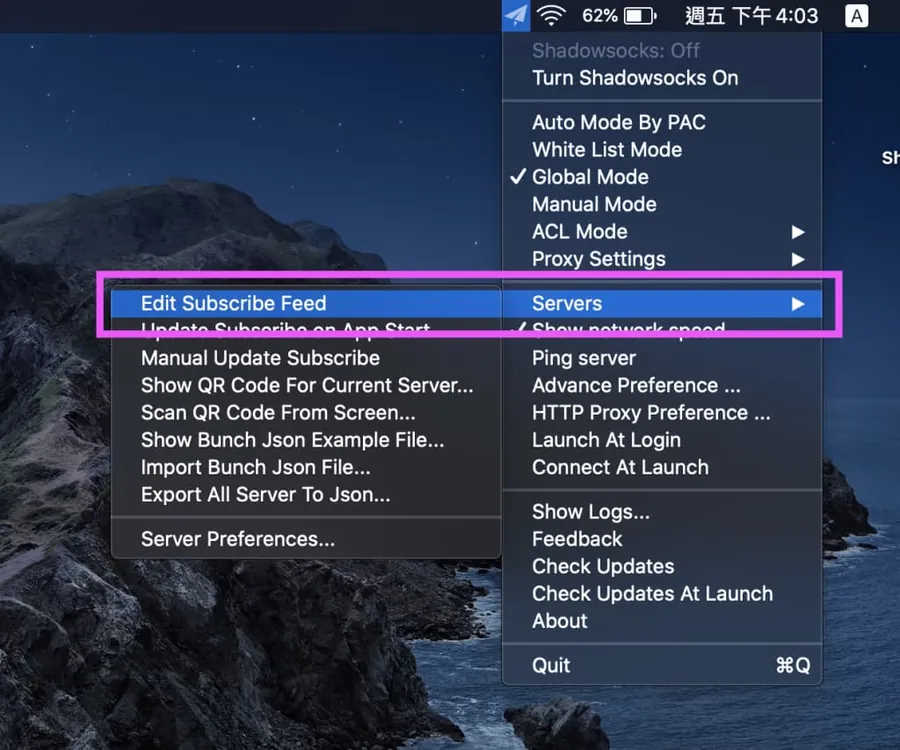Click the date and time 下午 4:03
Screen dimensions: 900x750
(751, 16)
